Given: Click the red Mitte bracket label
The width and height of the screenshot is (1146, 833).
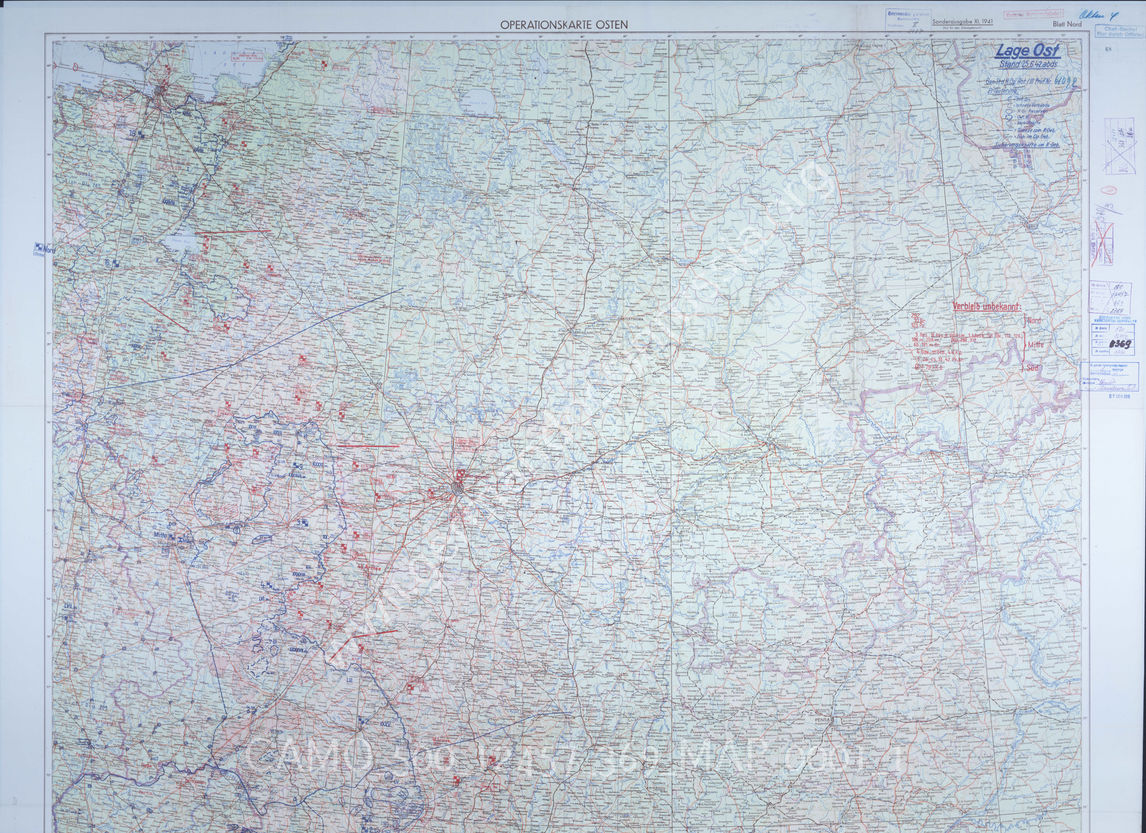Looking at the screenshot, I should (1034, 345).
